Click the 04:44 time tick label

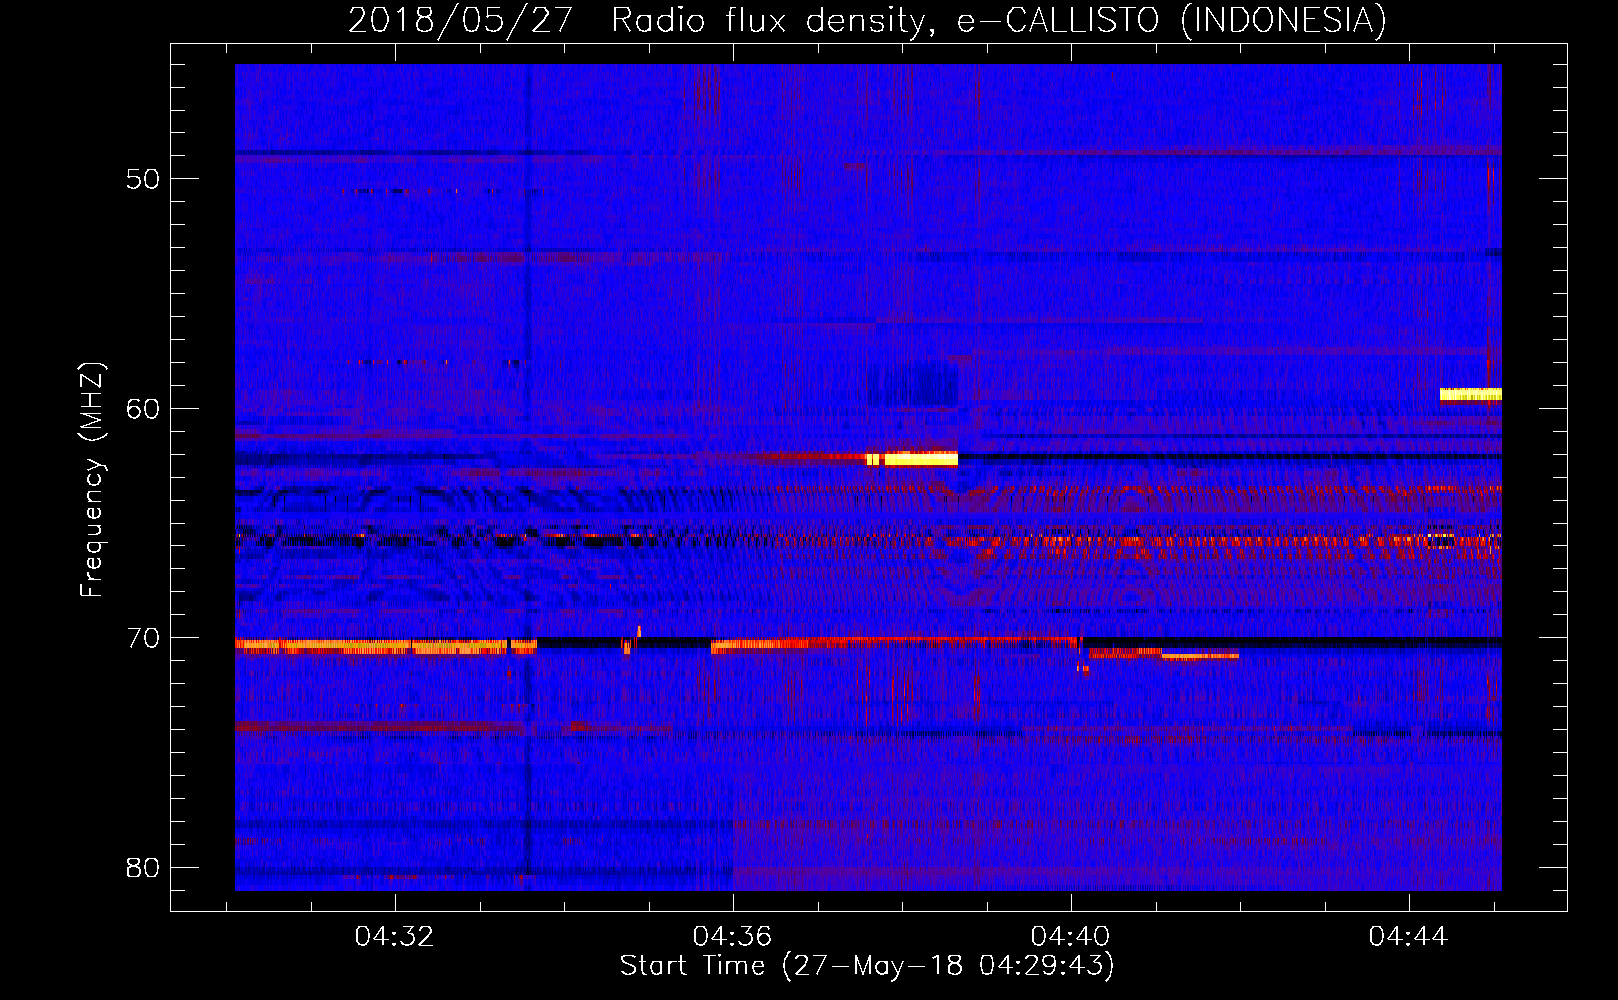1409,937
